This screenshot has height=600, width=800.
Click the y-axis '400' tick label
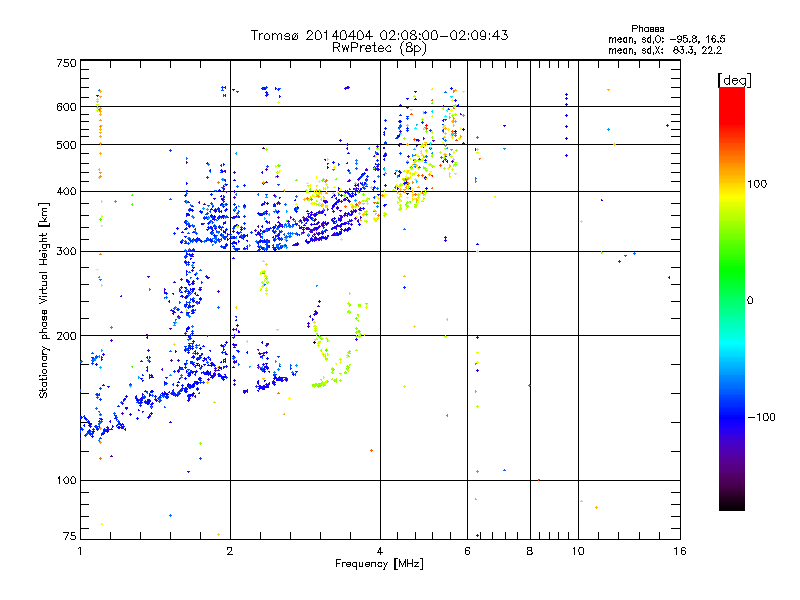[66, 192]
